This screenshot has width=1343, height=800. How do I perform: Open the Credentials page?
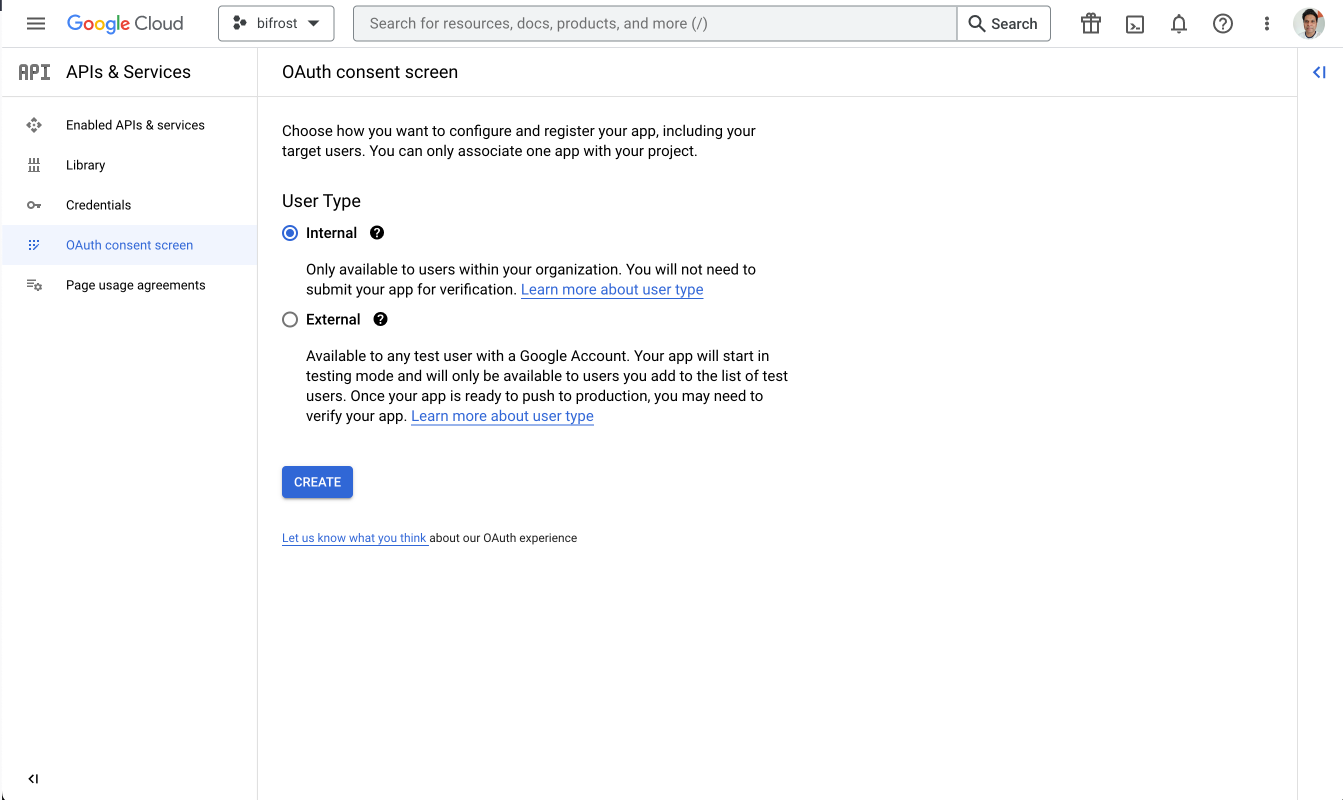pos(129,205)
